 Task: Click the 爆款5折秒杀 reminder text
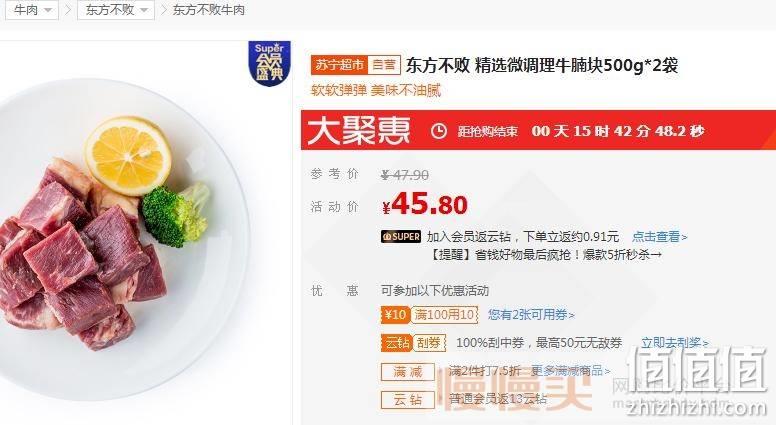(622, 255)
